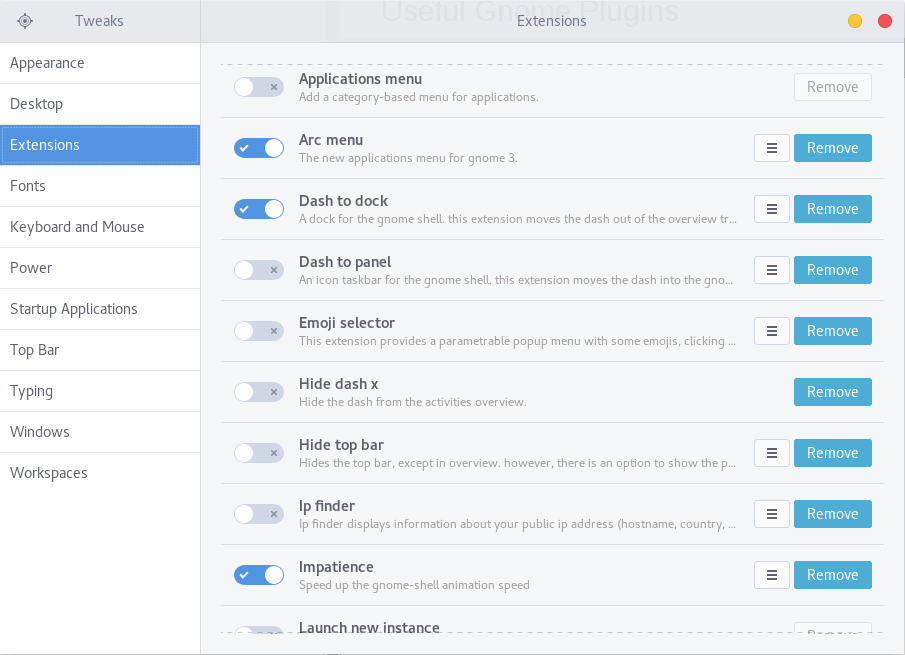Click Remove for Applications menu
The height and width of the screenshot is (655, 905).
(832, 87)
